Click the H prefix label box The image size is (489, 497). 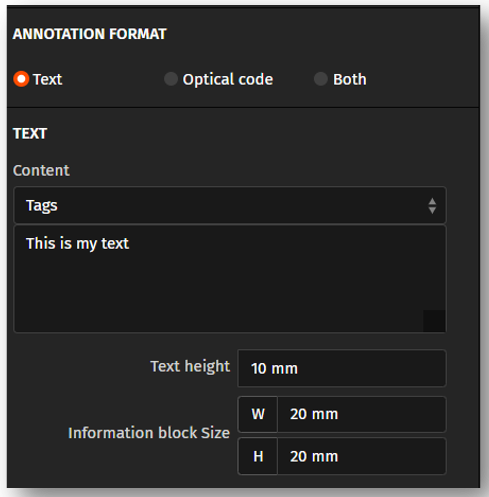click(258, 456)
